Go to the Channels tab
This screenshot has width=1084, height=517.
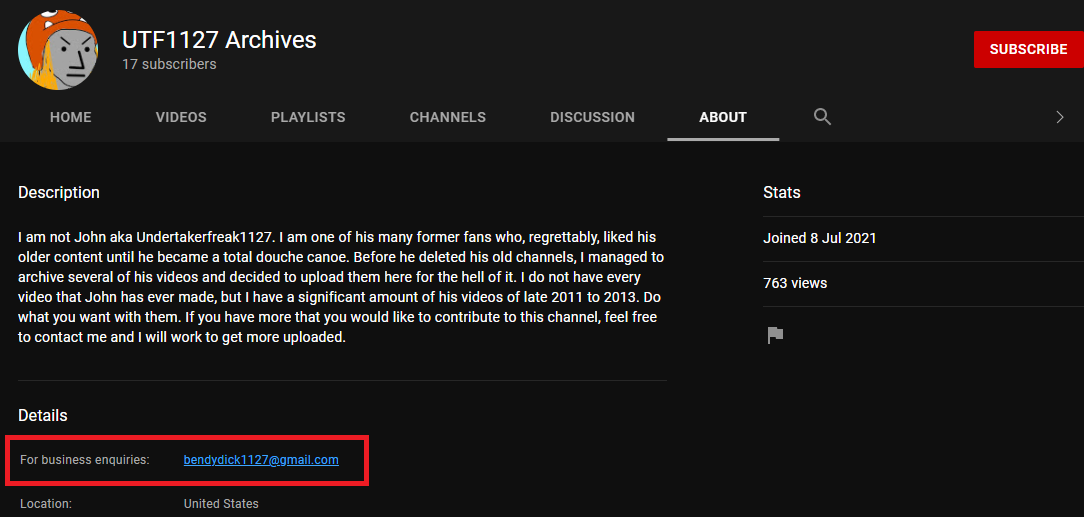pyautogui.click(x=447, y=118)
